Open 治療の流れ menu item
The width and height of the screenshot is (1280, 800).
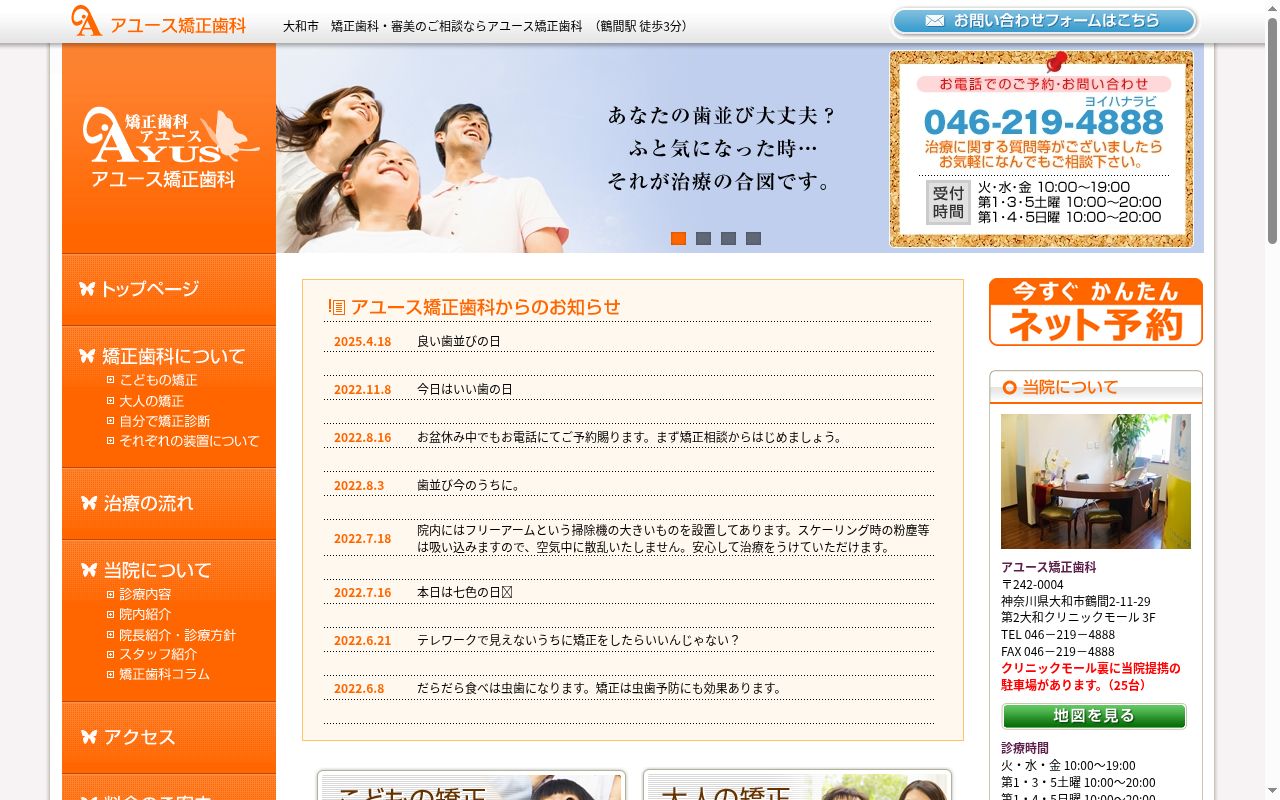pyautogui.click(x=169, y=503)
